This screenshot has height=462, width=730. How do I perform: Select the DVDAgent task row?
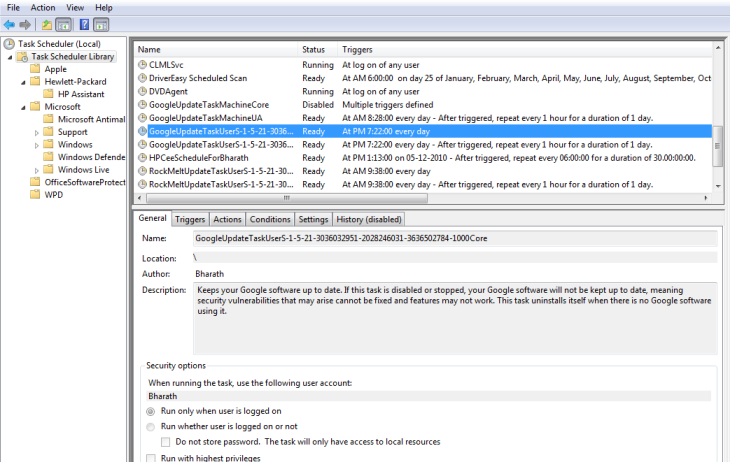423,91
